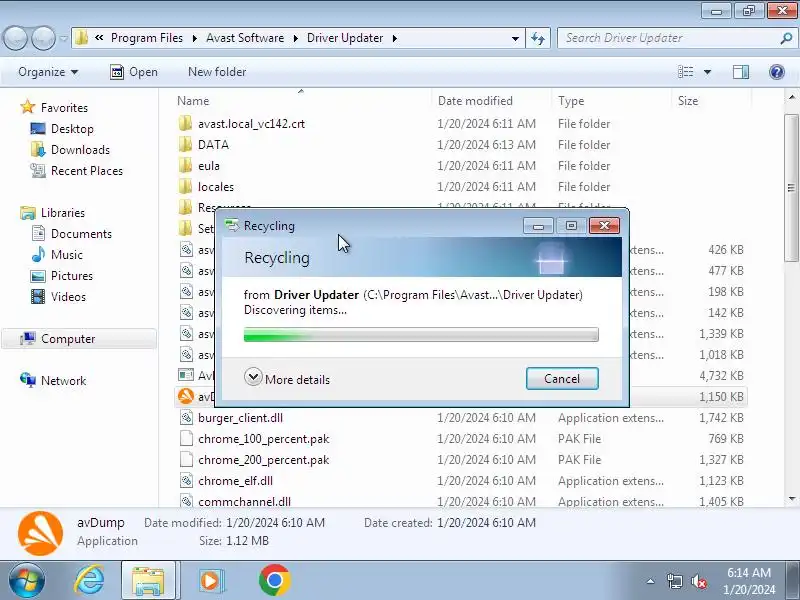
Task: Open Videos library
Action: coord(68,296)
